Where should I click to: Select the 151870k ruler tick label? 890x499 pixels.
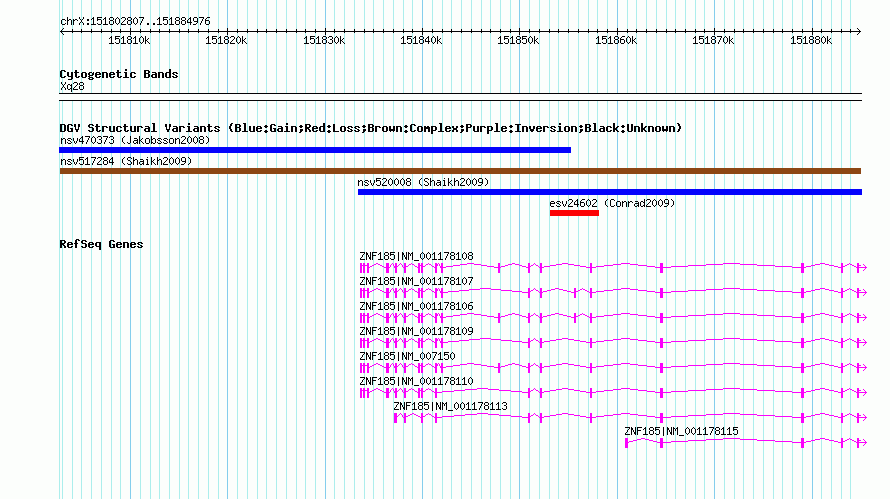tap(713, 40)
